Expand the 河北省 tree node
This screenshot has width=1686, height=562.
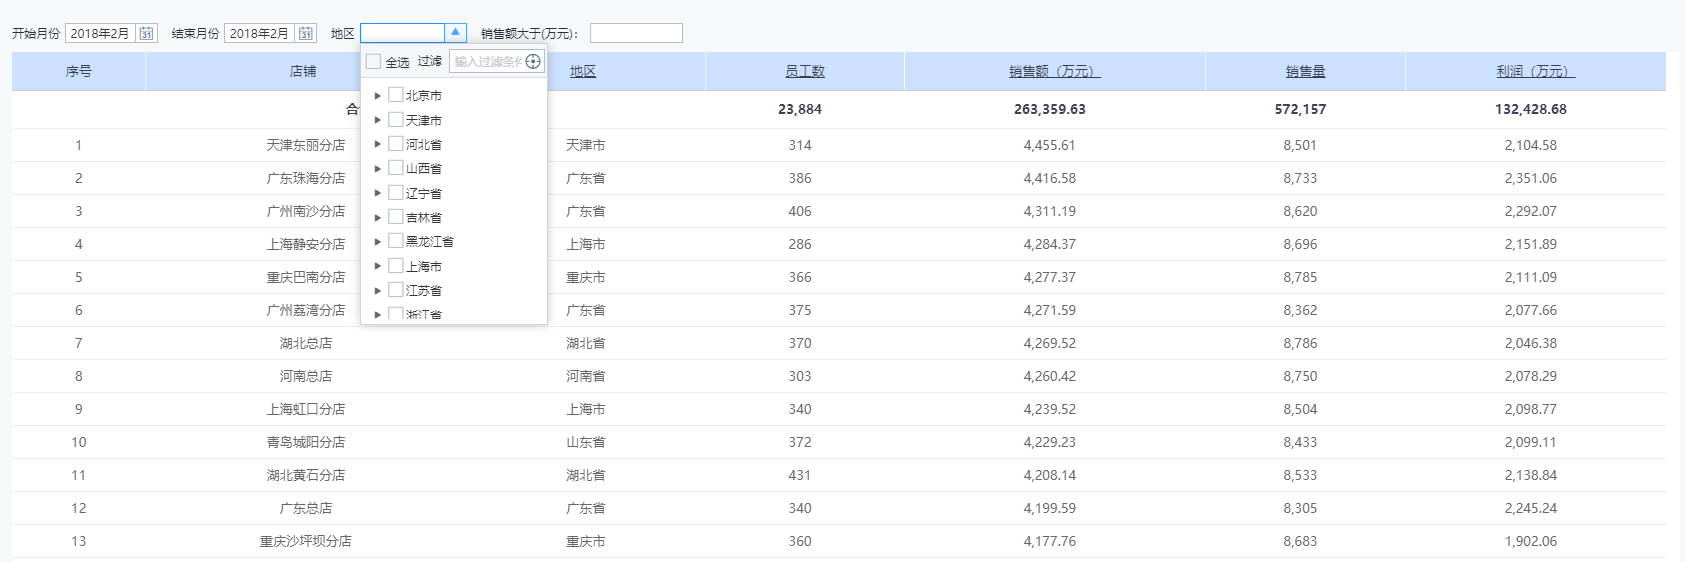377,144
